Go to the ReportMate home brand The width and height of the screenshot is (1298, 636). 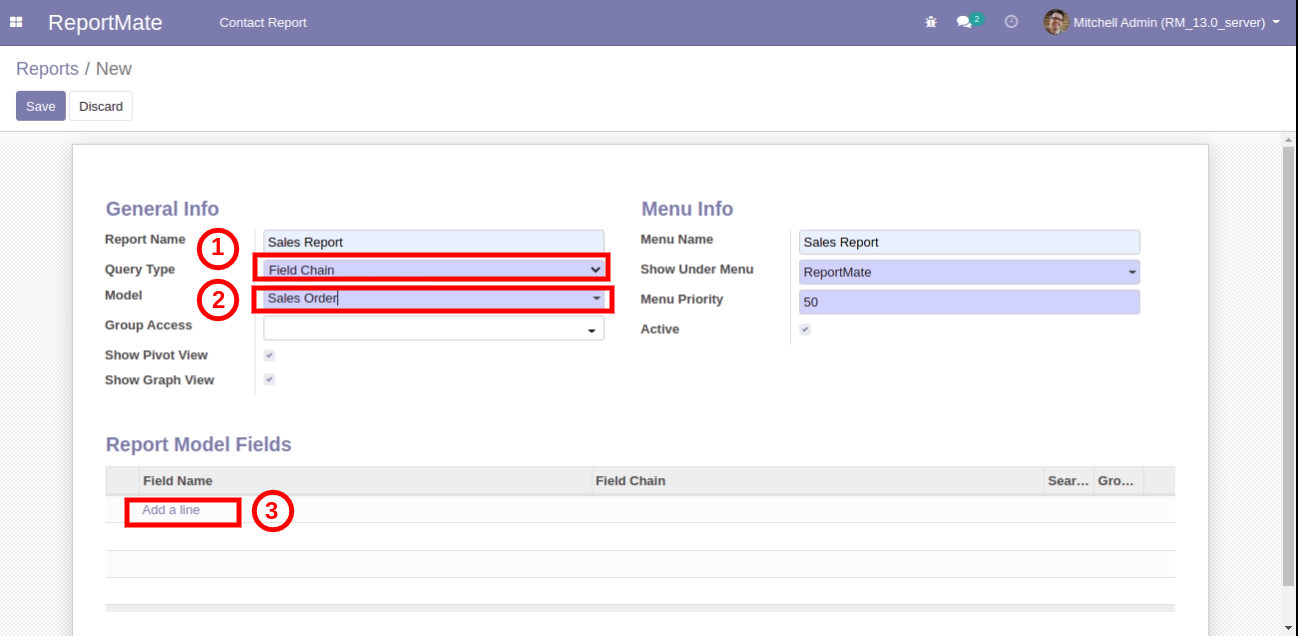point(105,22)
